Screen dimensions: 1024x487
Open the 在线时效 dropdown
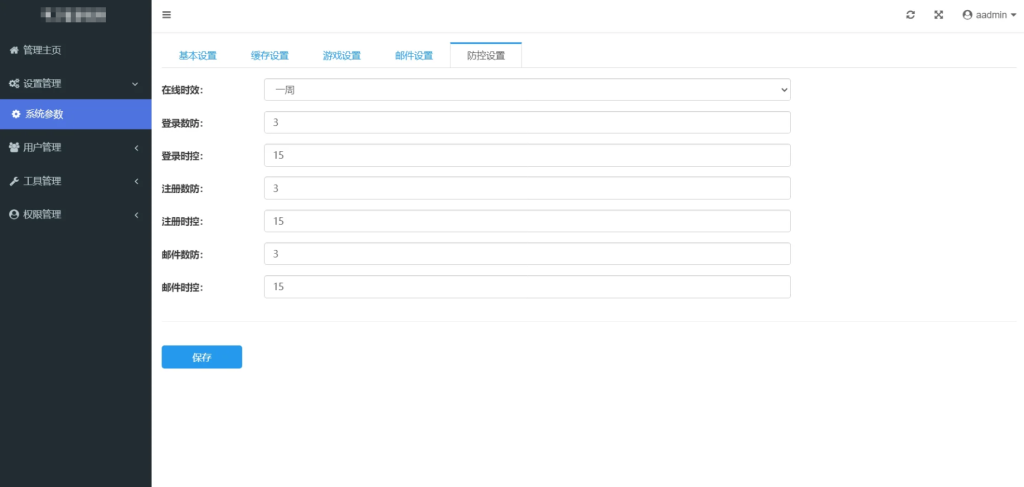point(527,90)
